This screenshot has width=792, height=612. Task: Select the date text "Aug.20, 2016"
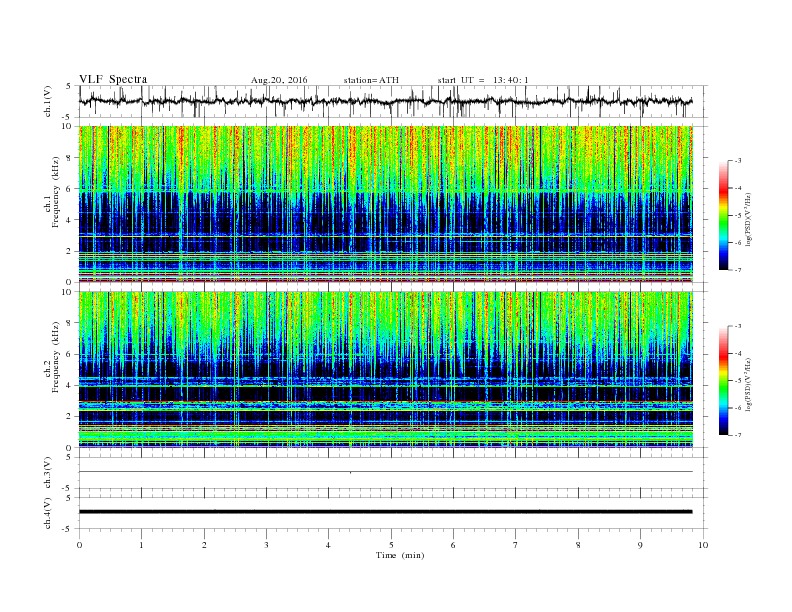tap(279, 80)
